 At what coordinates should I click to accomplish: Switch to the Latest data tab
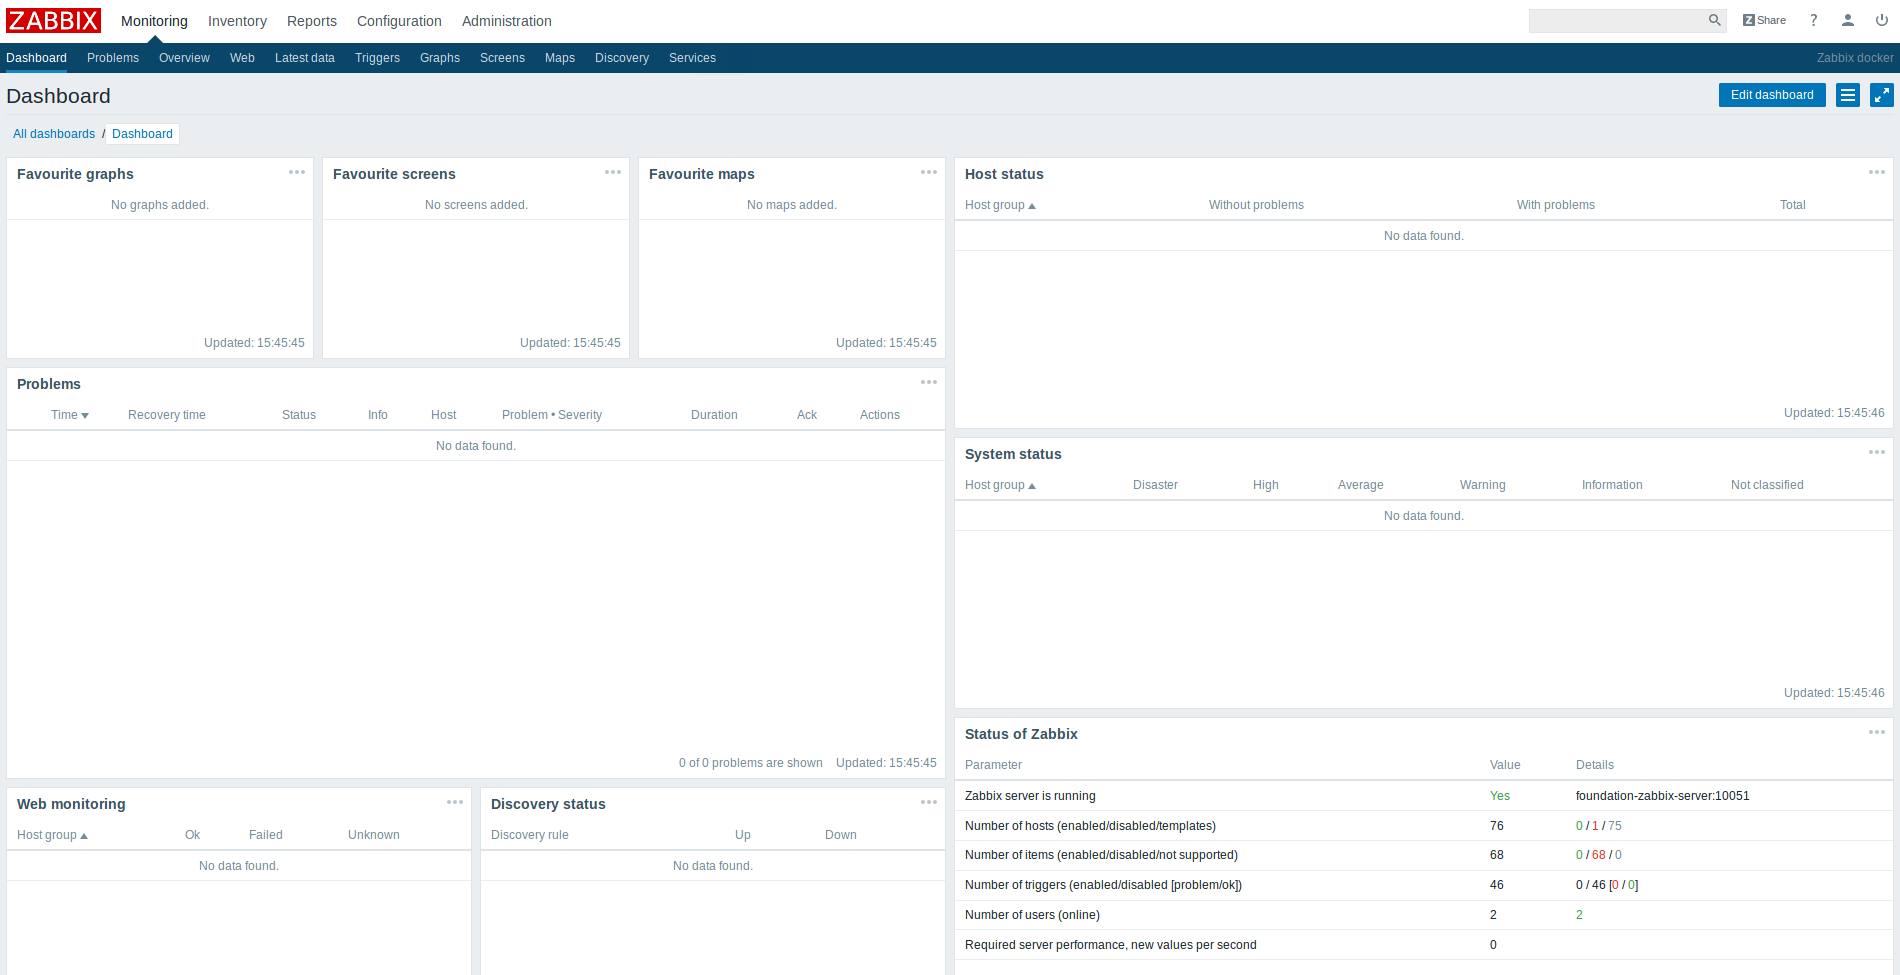pos(305,58)
